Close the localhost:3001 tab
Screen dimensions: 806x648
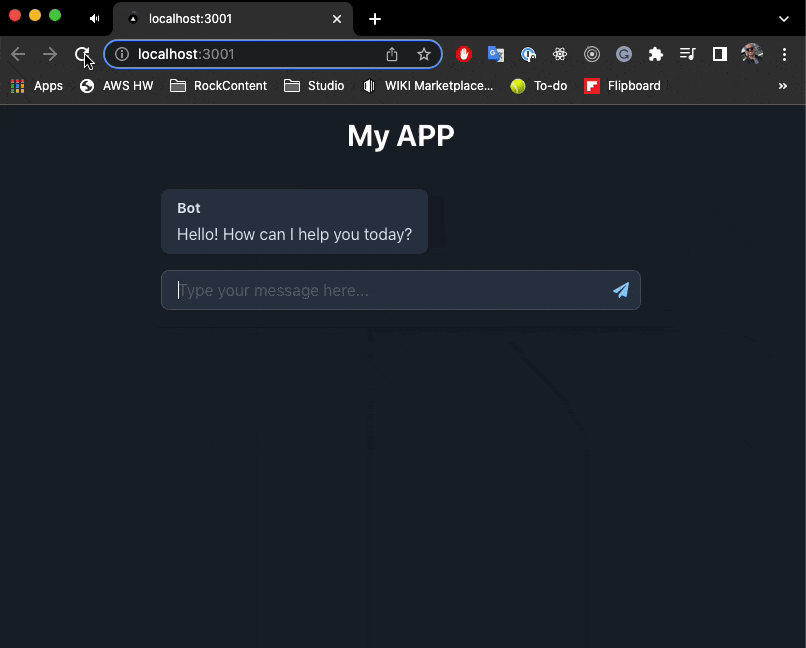point(337,19)
